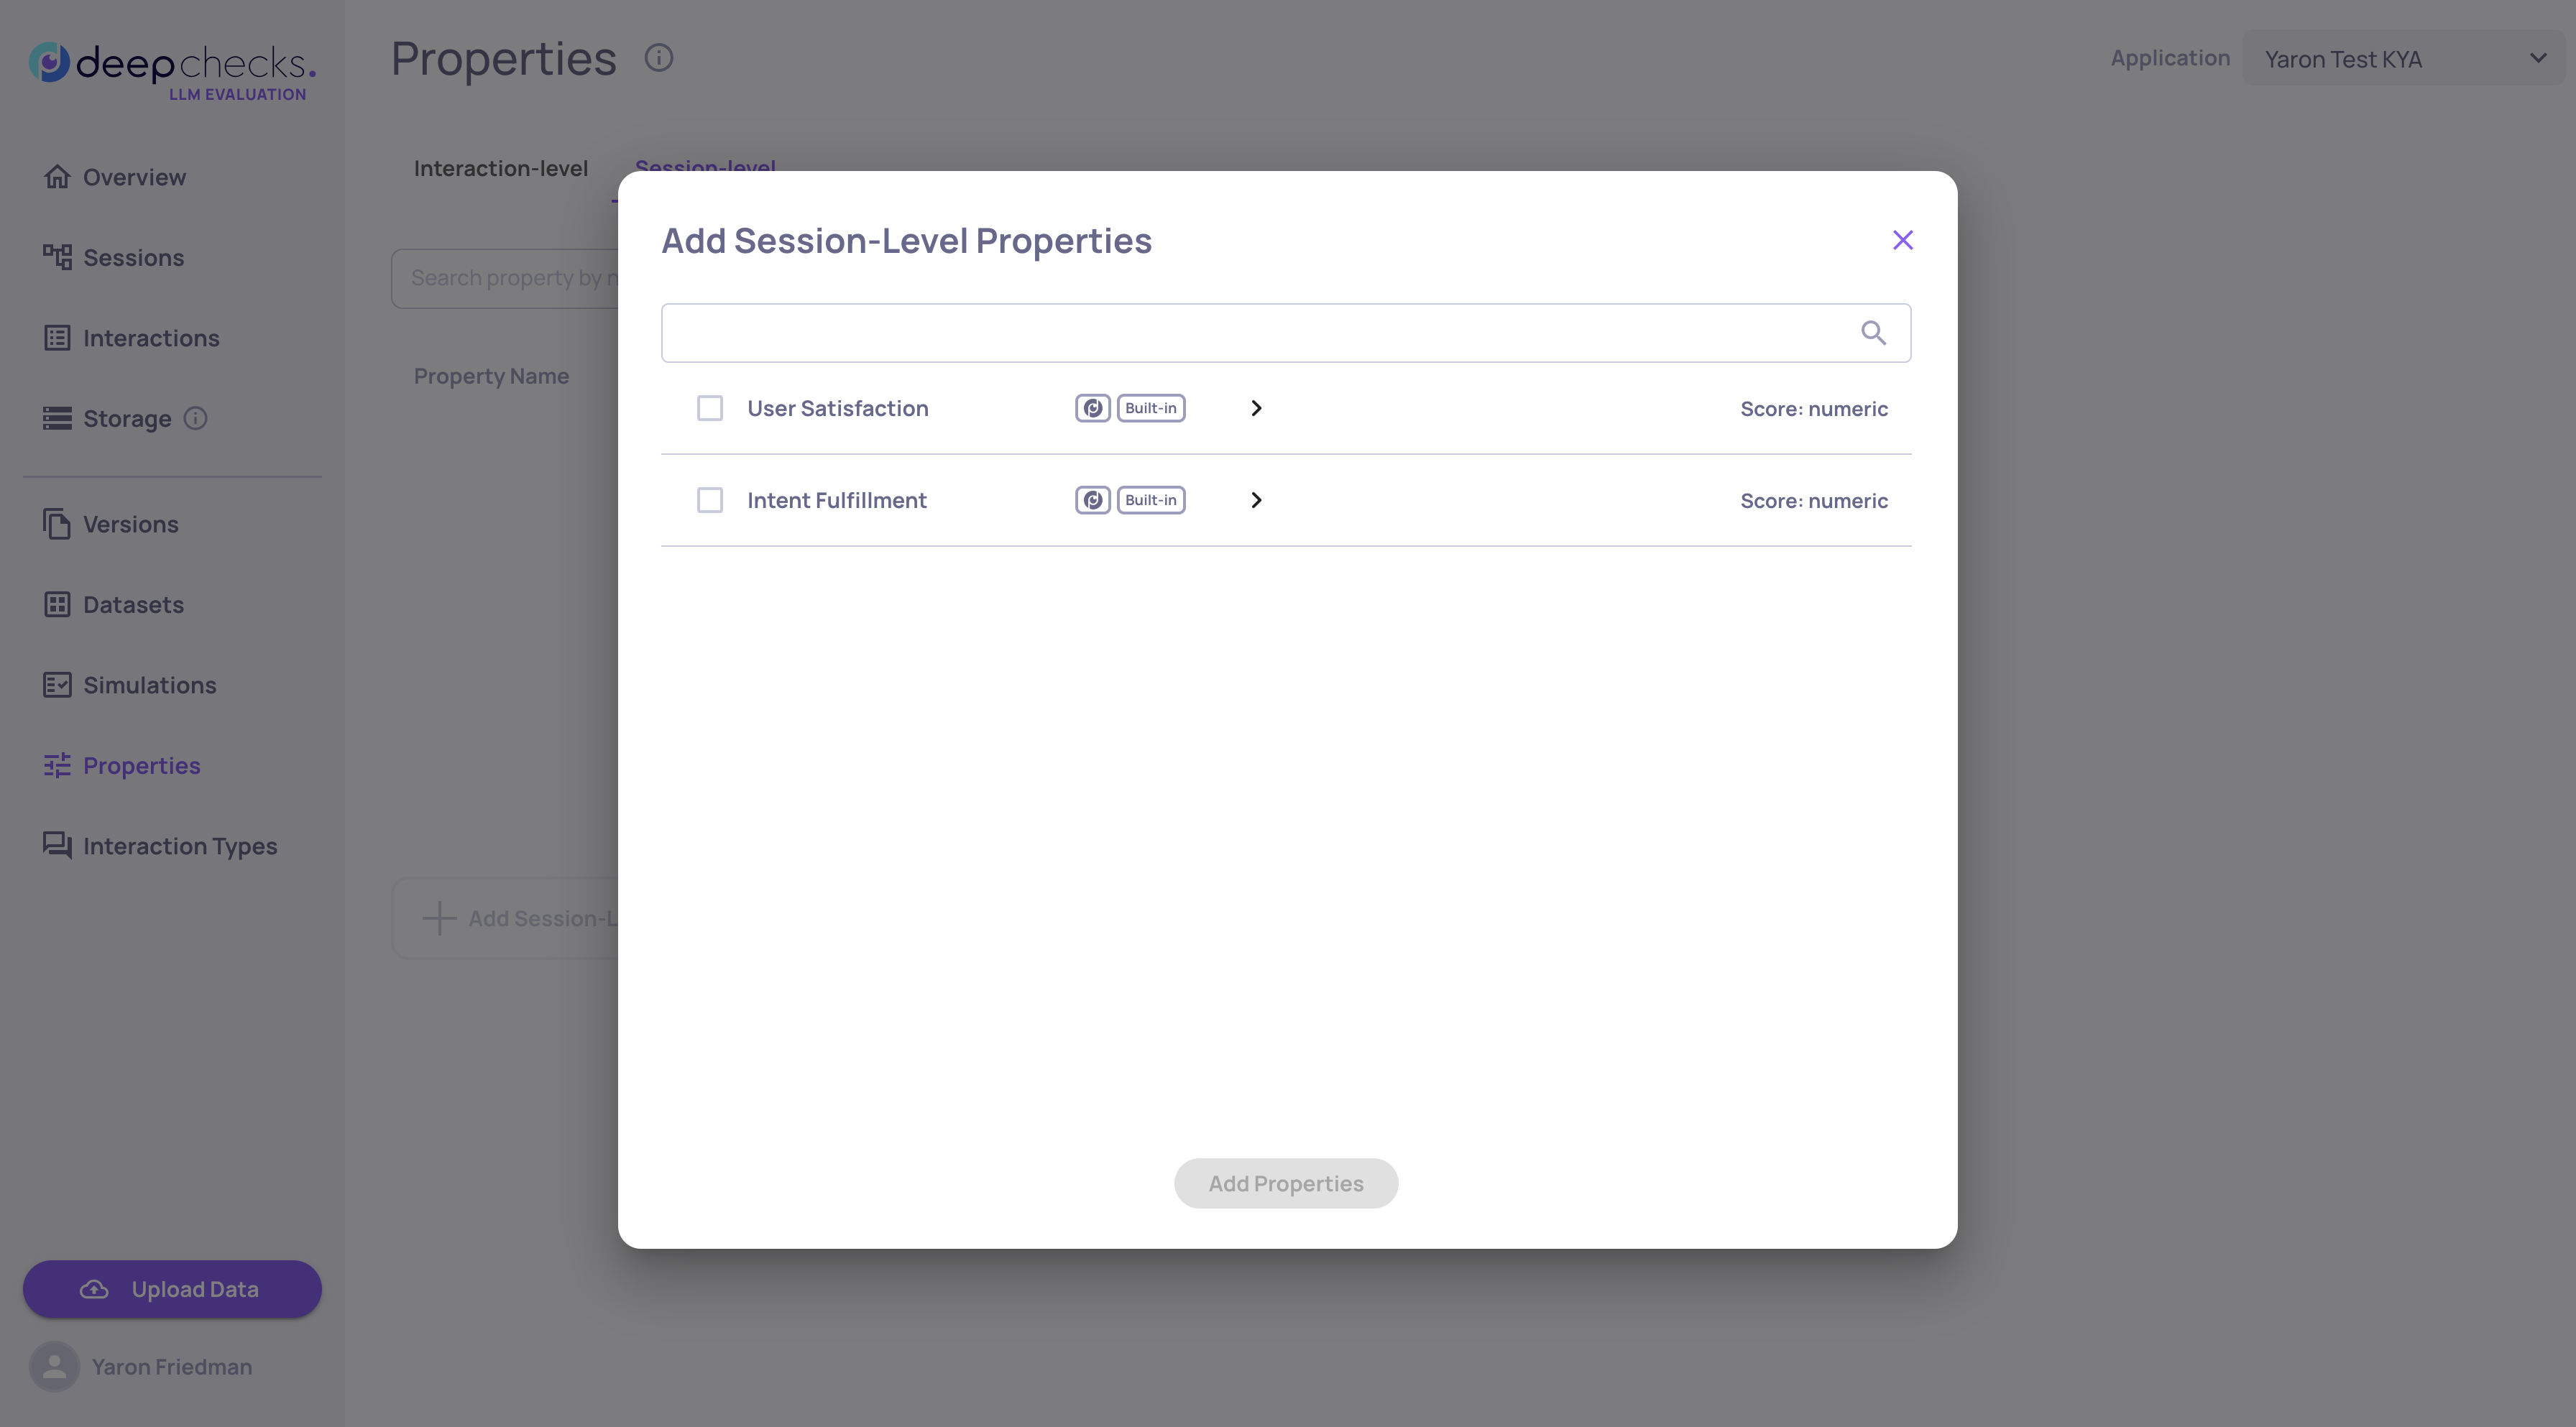The image size is (2576, 1427).
Task: Click the info icon next to Properties title
Action: 658,58
